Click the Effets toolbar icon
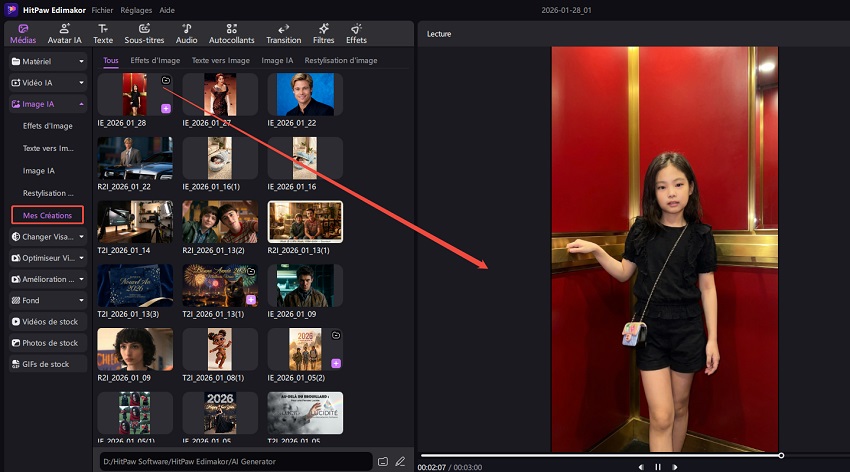The width and height of the screenshot is (850, 472). point(356,33)
